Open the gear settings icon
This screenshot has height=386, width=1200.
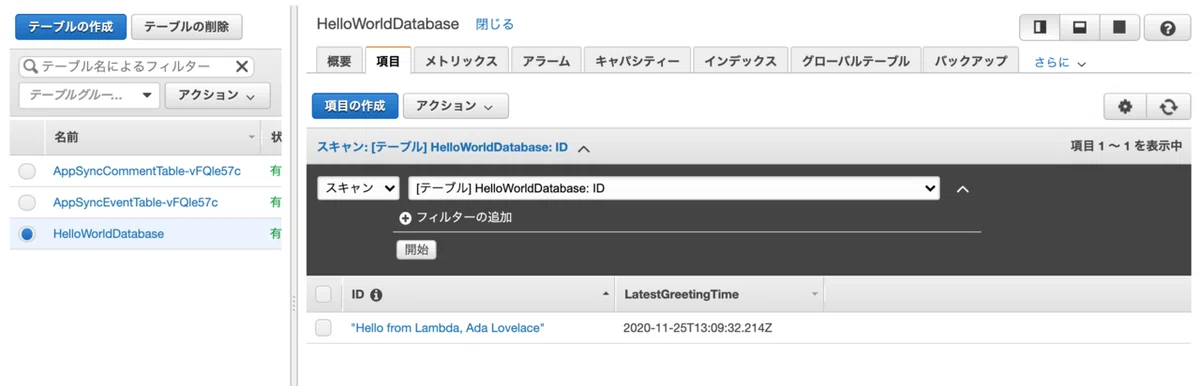pos(1125,107)
